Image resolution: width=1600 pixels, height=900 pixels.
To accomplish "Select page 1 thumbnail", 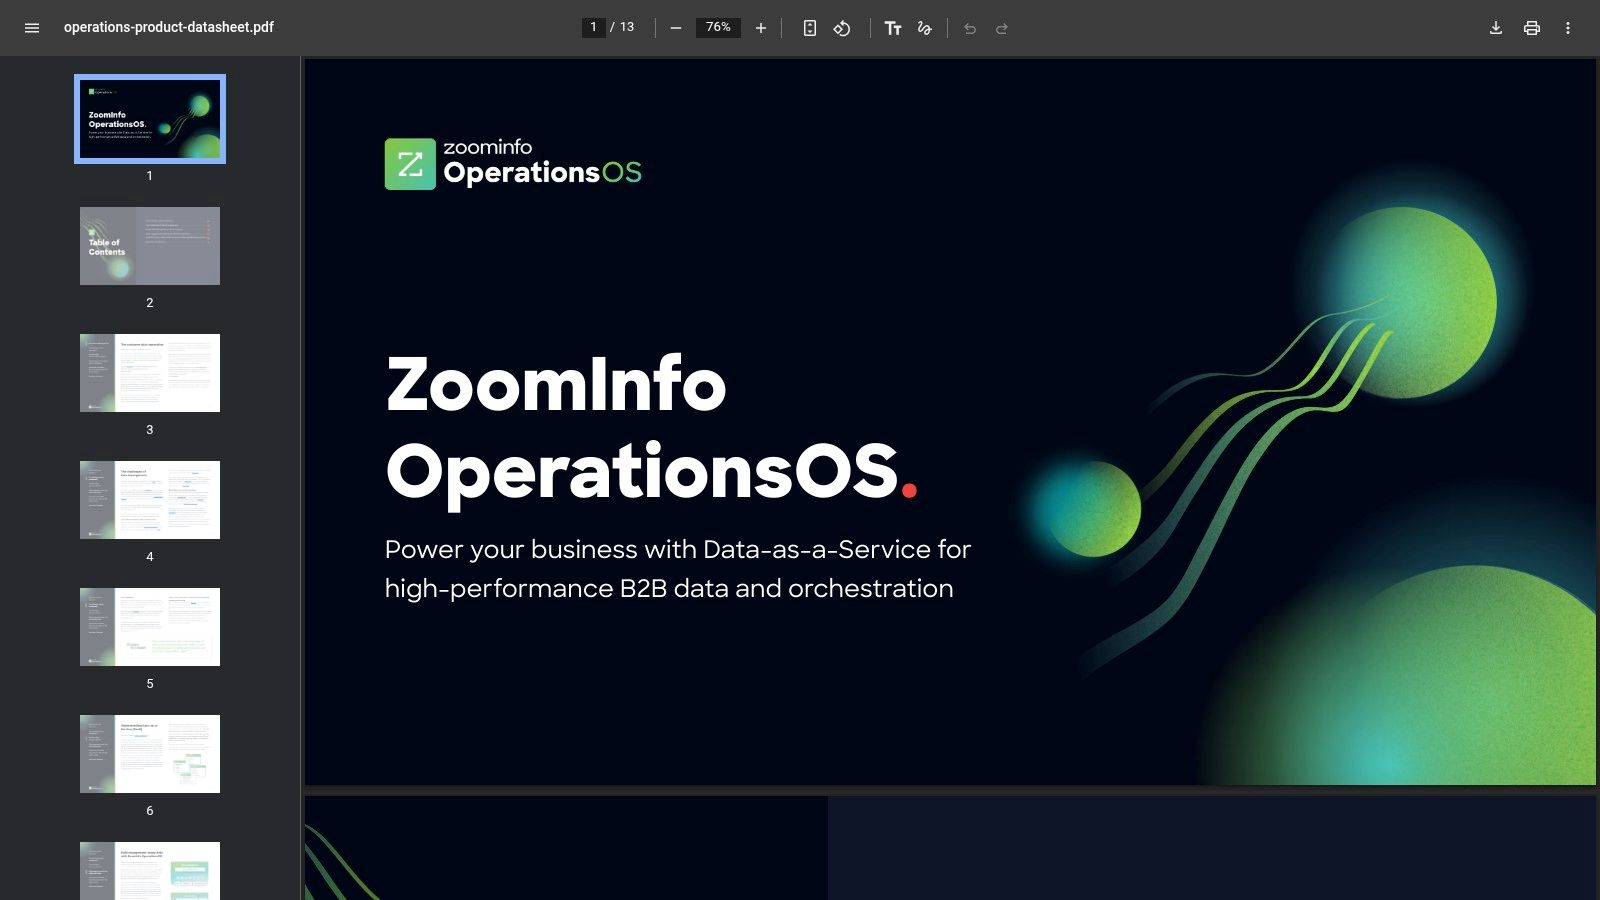I will 150,119.
